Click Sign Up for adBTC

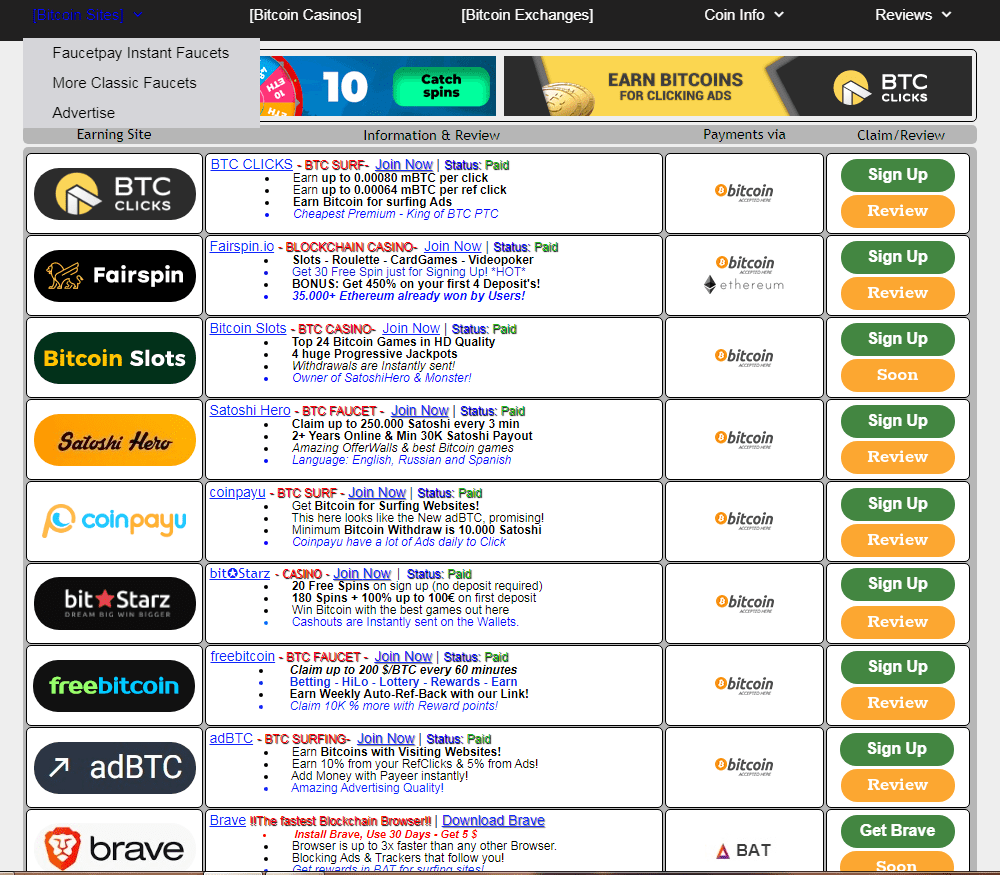[897, 749]
